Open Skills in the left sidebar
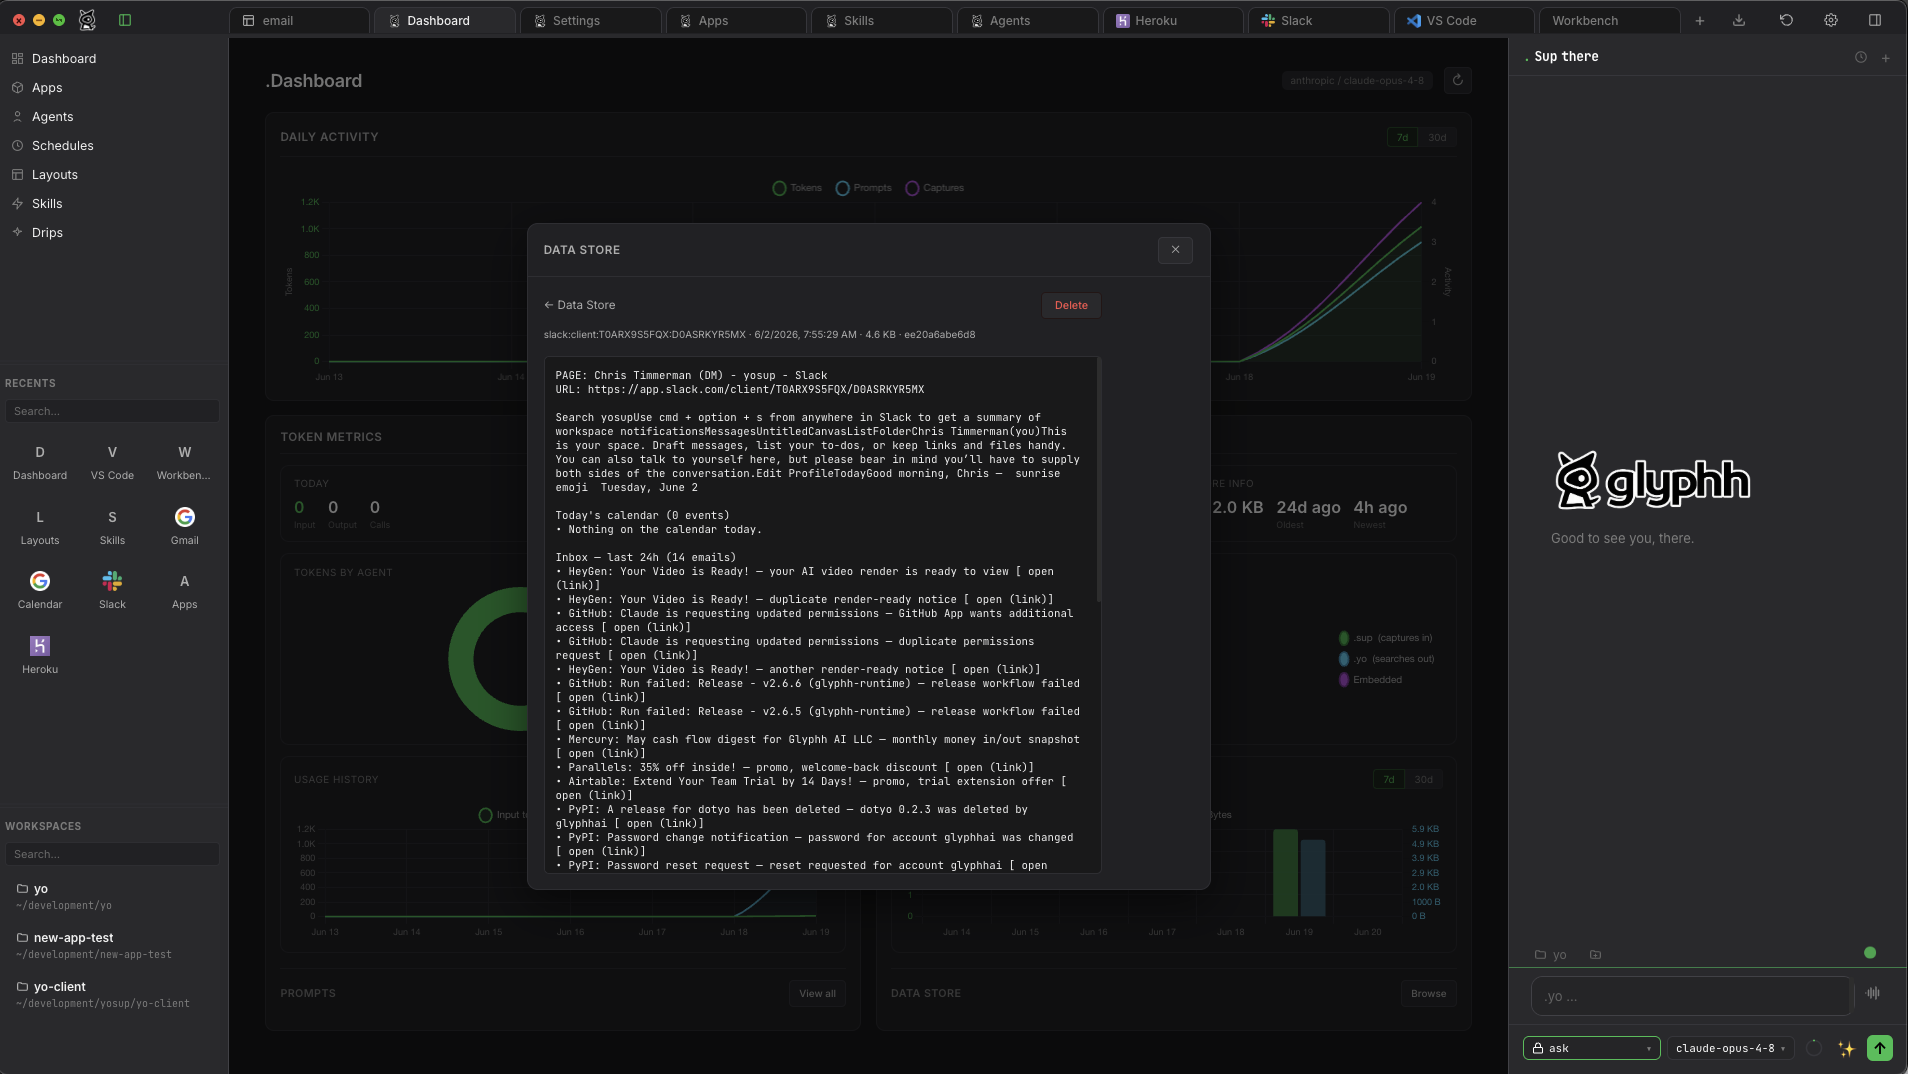The width and height of the screenshot is (1908, 1074). tap(47, 204)
